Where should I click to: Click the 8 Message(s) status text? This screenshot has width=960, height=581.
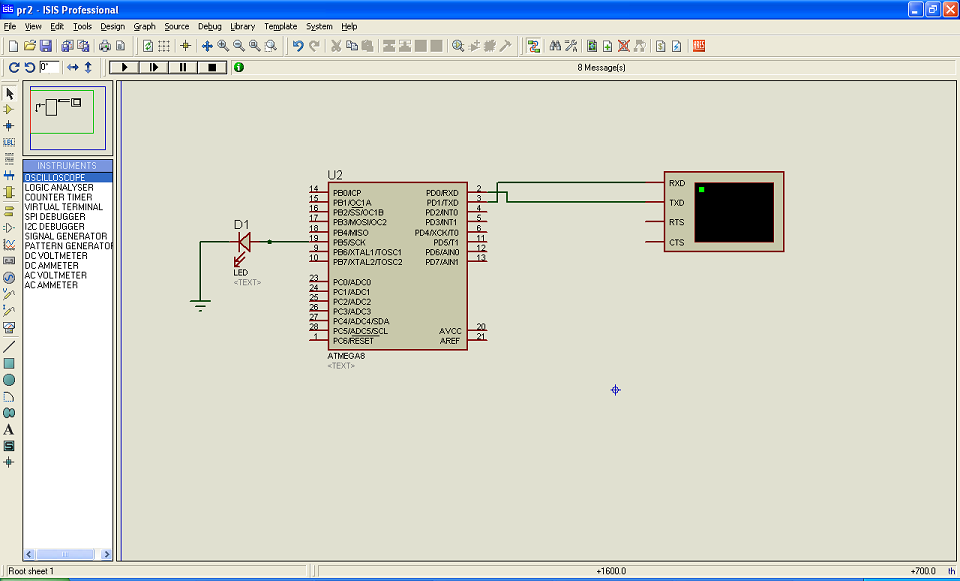[601, 68]
